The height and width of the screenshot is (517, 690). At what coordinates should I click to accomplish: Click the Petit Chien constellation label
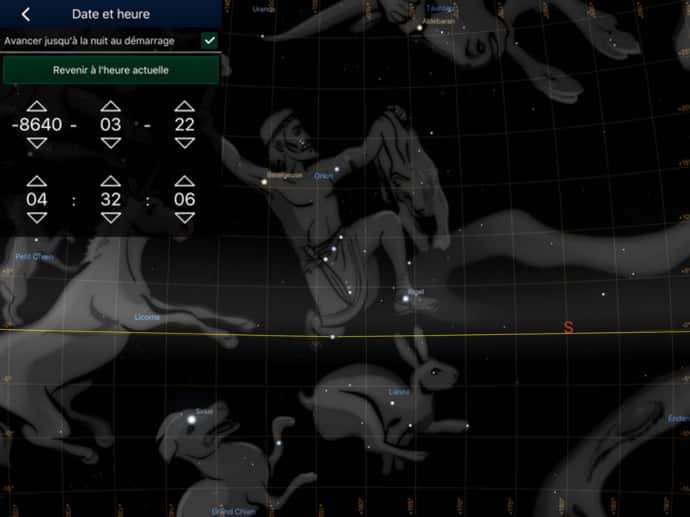pos(34,257)
